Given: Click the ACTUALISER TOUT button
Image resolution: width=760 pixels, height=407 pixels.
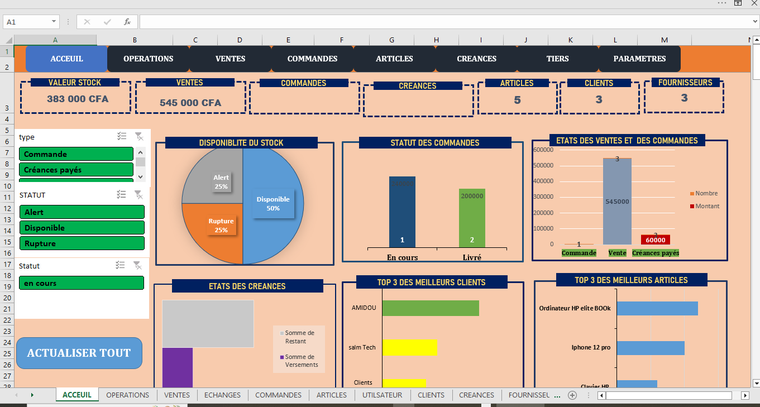Looking at the screenshot, I should pos(79,353).
